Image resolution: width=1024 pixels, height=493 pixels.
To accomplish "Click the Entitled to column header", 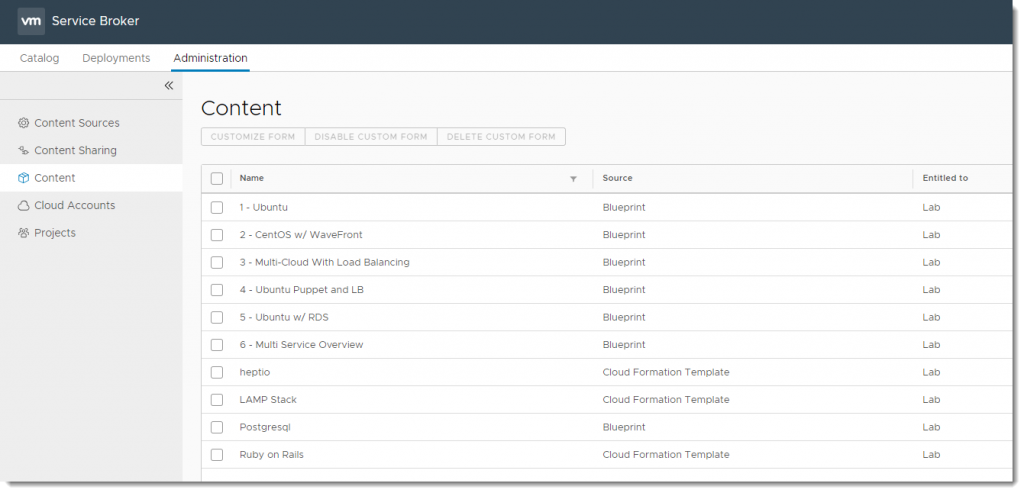I will click(x=945, y=178).
